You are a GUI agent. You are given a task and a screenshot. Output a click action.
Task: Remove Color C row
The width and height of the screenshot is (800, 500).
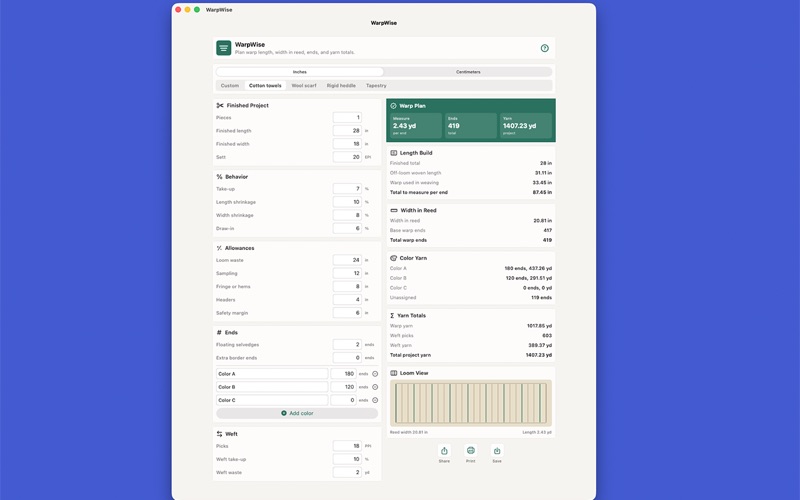pyautogui.click(x=375, y=401)
